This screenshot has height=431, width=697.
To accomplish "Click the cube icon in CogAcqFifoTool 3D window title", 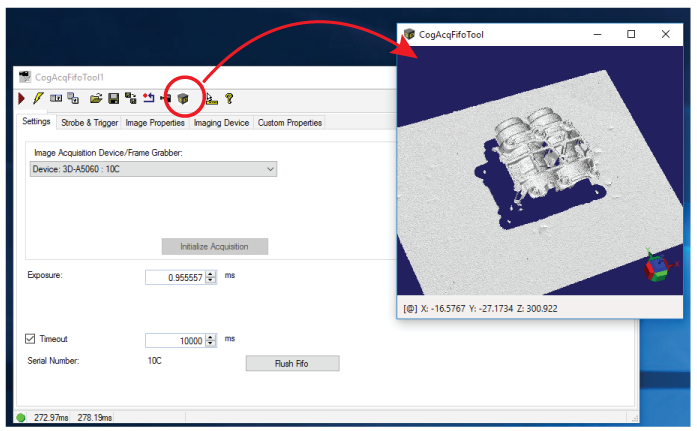I will (x=409, y=34).
